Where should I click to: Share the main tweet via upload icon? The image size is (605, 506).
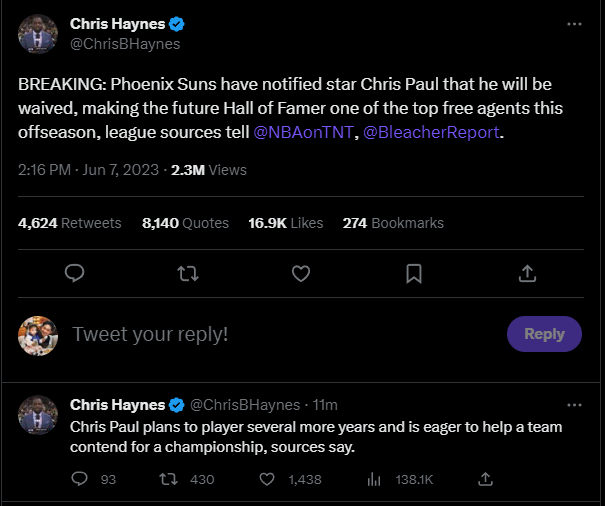[528, 273]
